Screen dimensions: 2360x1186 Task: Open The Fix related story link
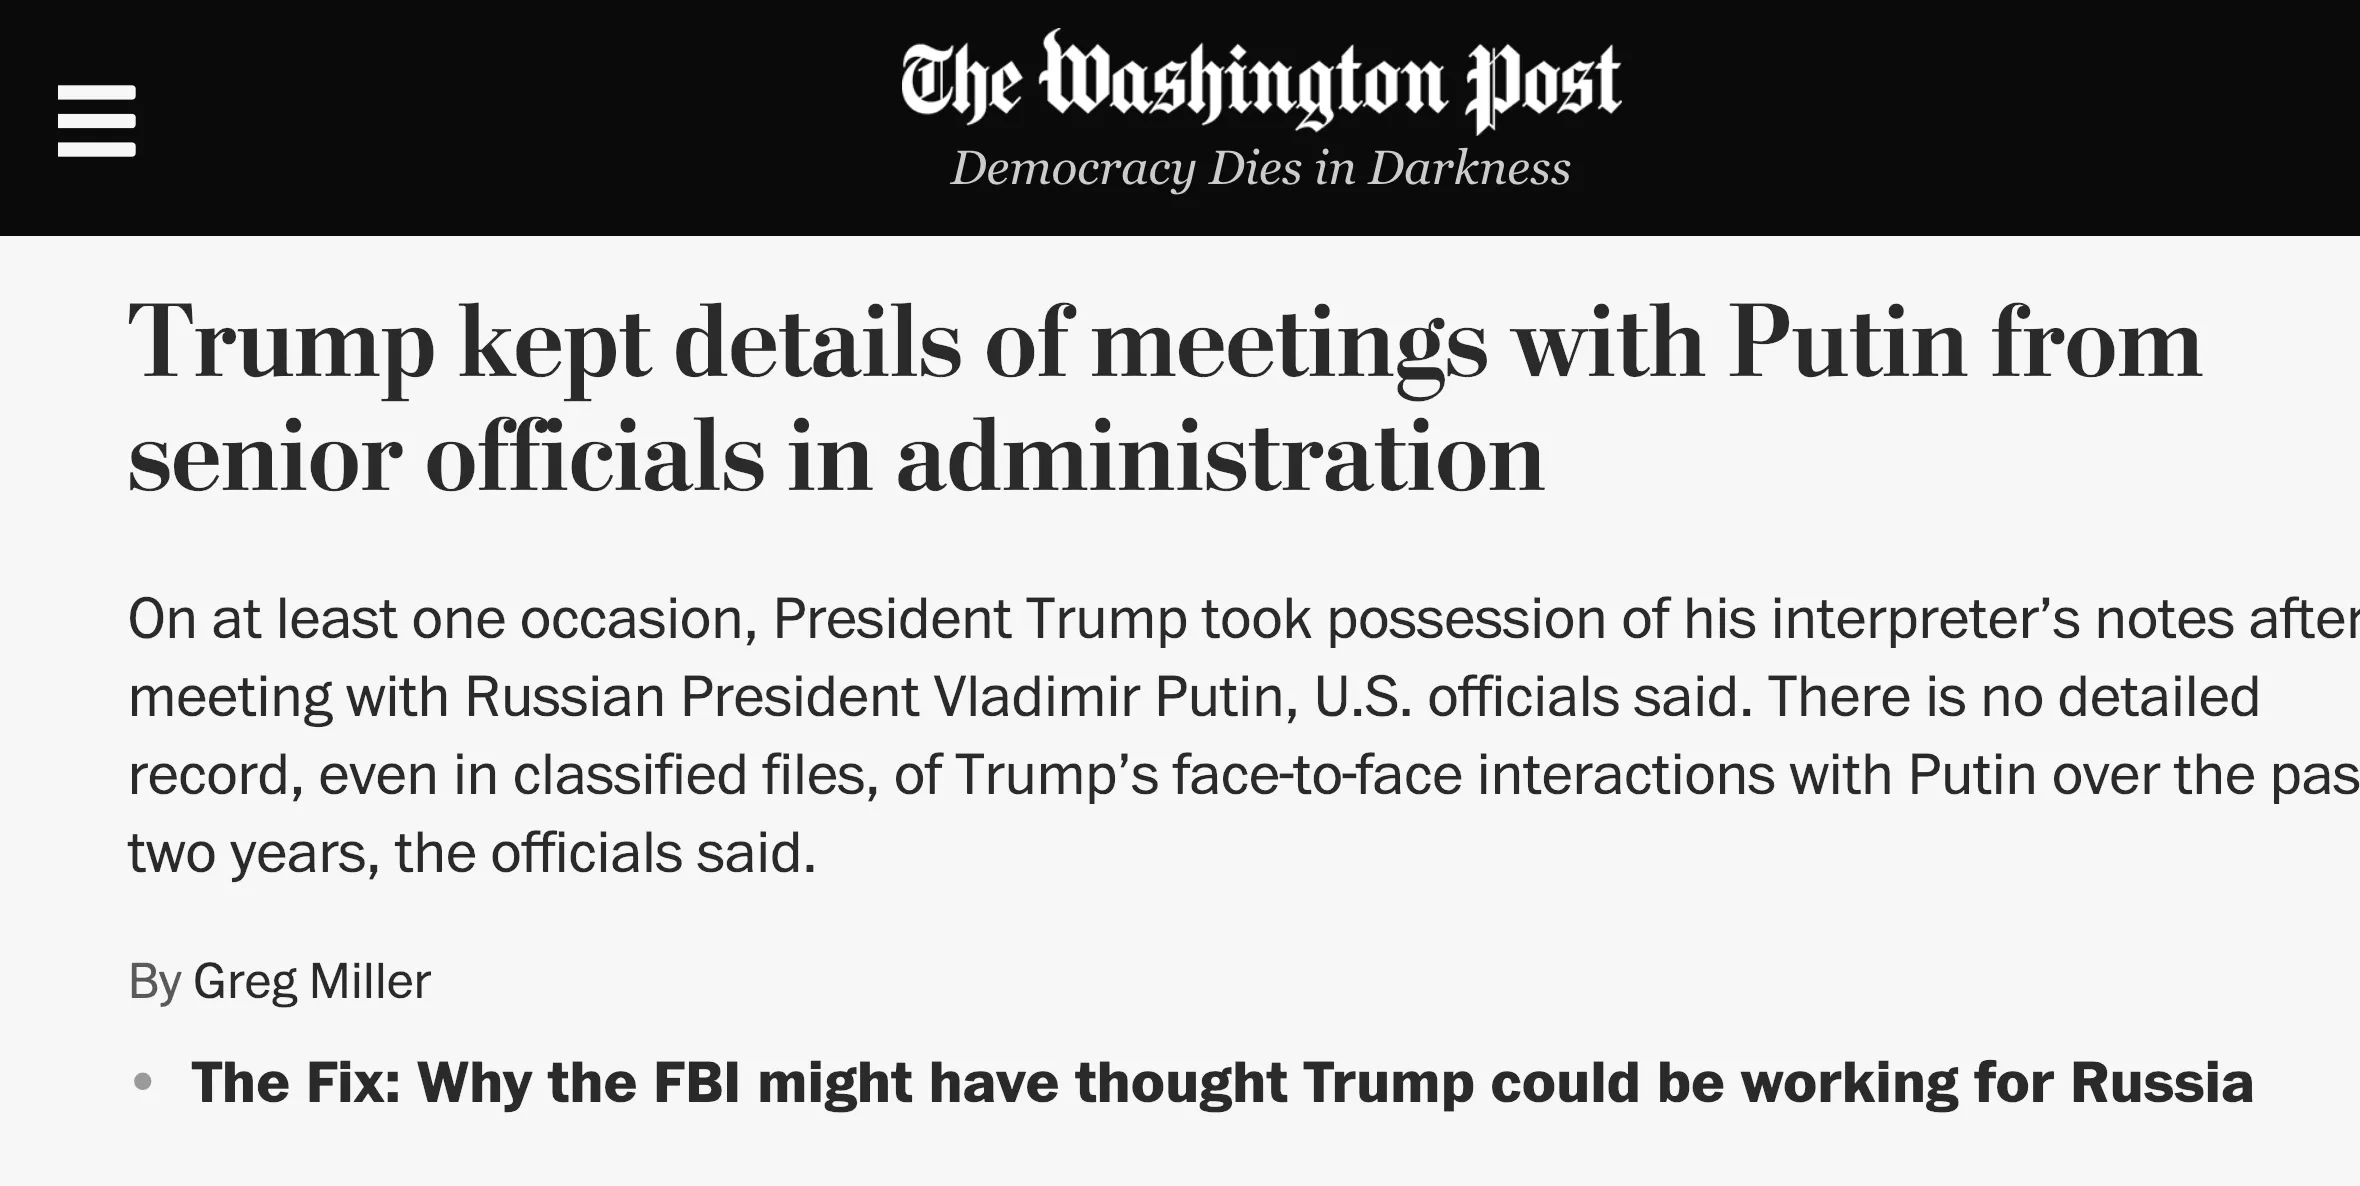tap(1222, 1083)
